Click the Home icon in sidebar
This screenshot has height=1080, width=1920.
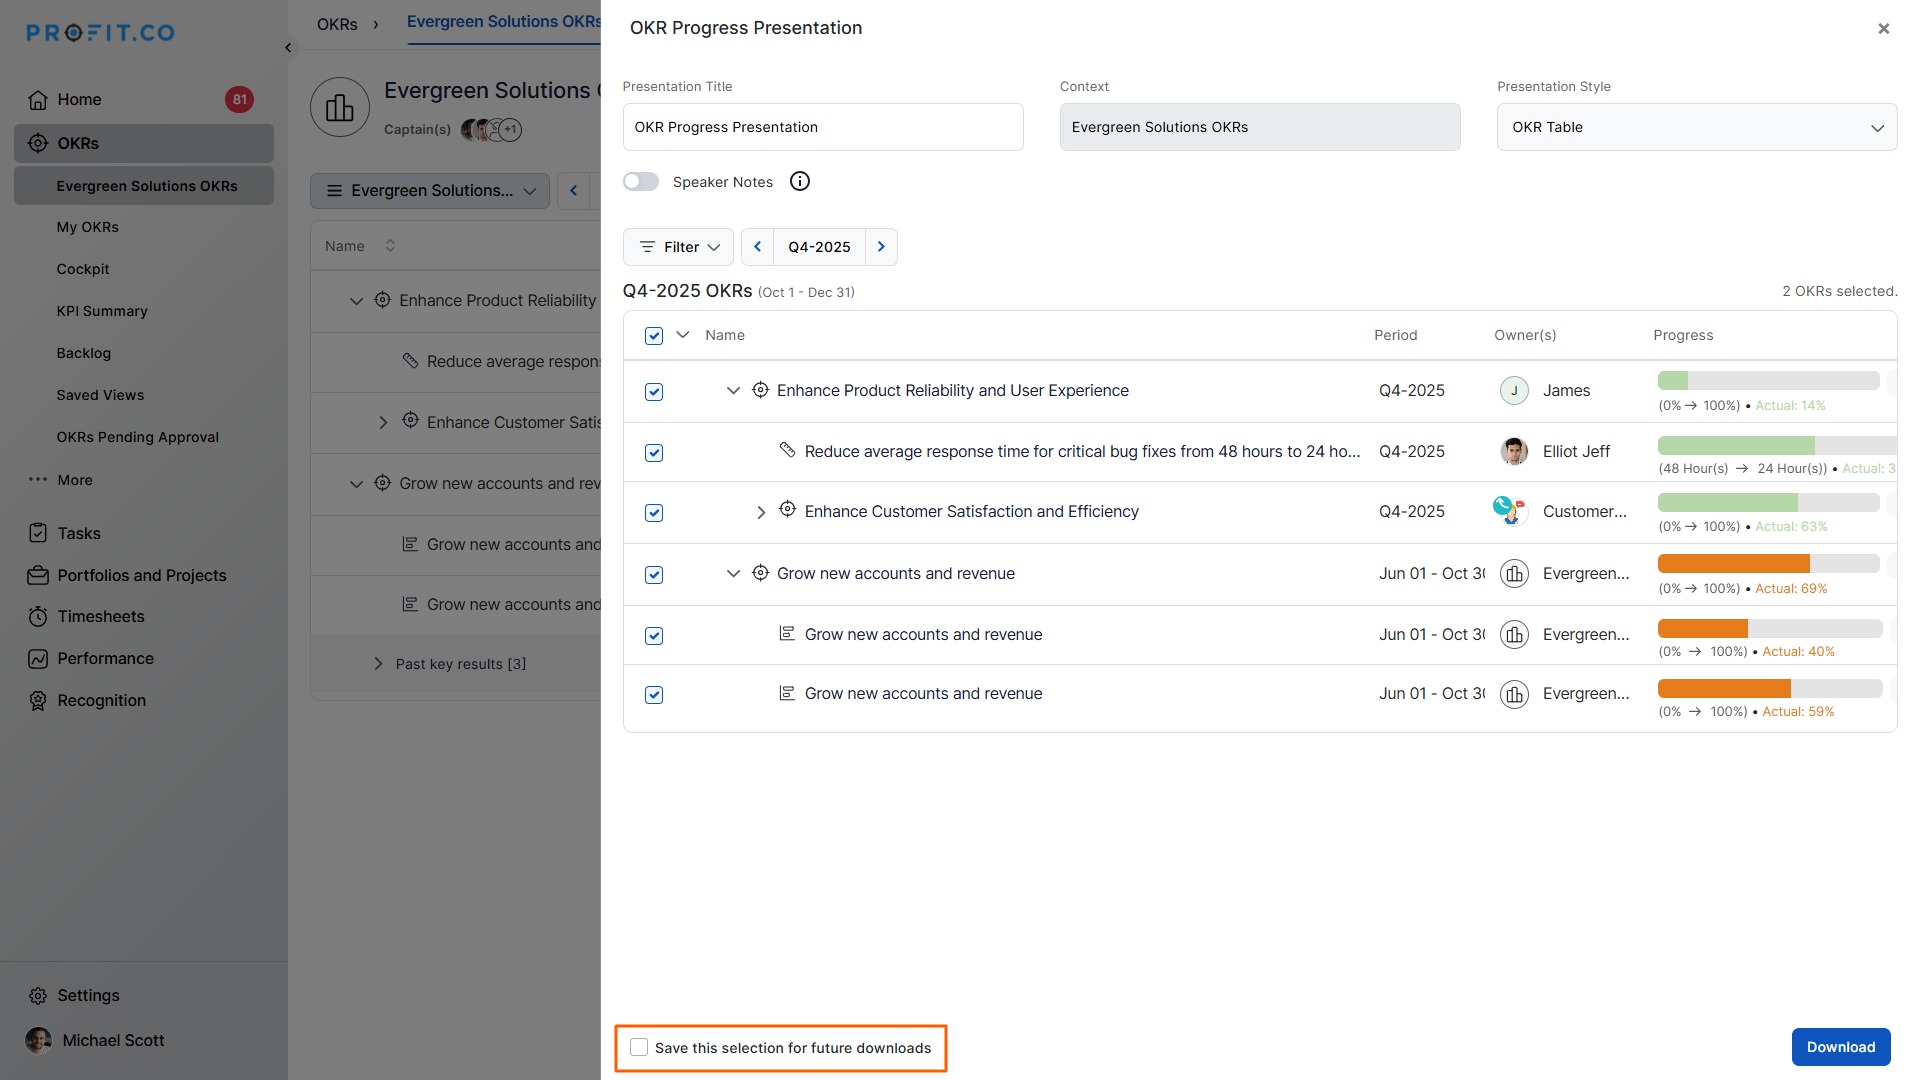tap(38, 100)
